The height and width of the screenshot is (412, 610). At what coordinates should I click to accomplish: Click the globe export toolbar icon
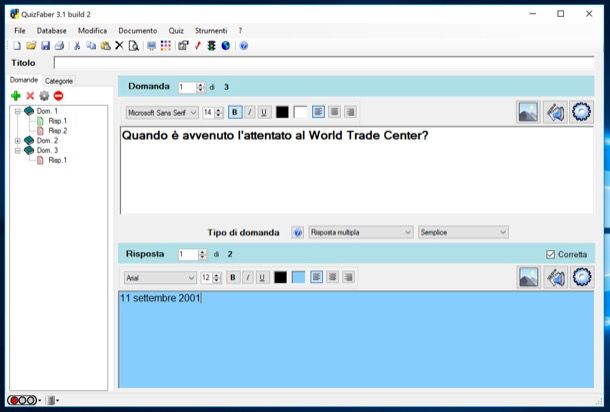tap(226, 46)
